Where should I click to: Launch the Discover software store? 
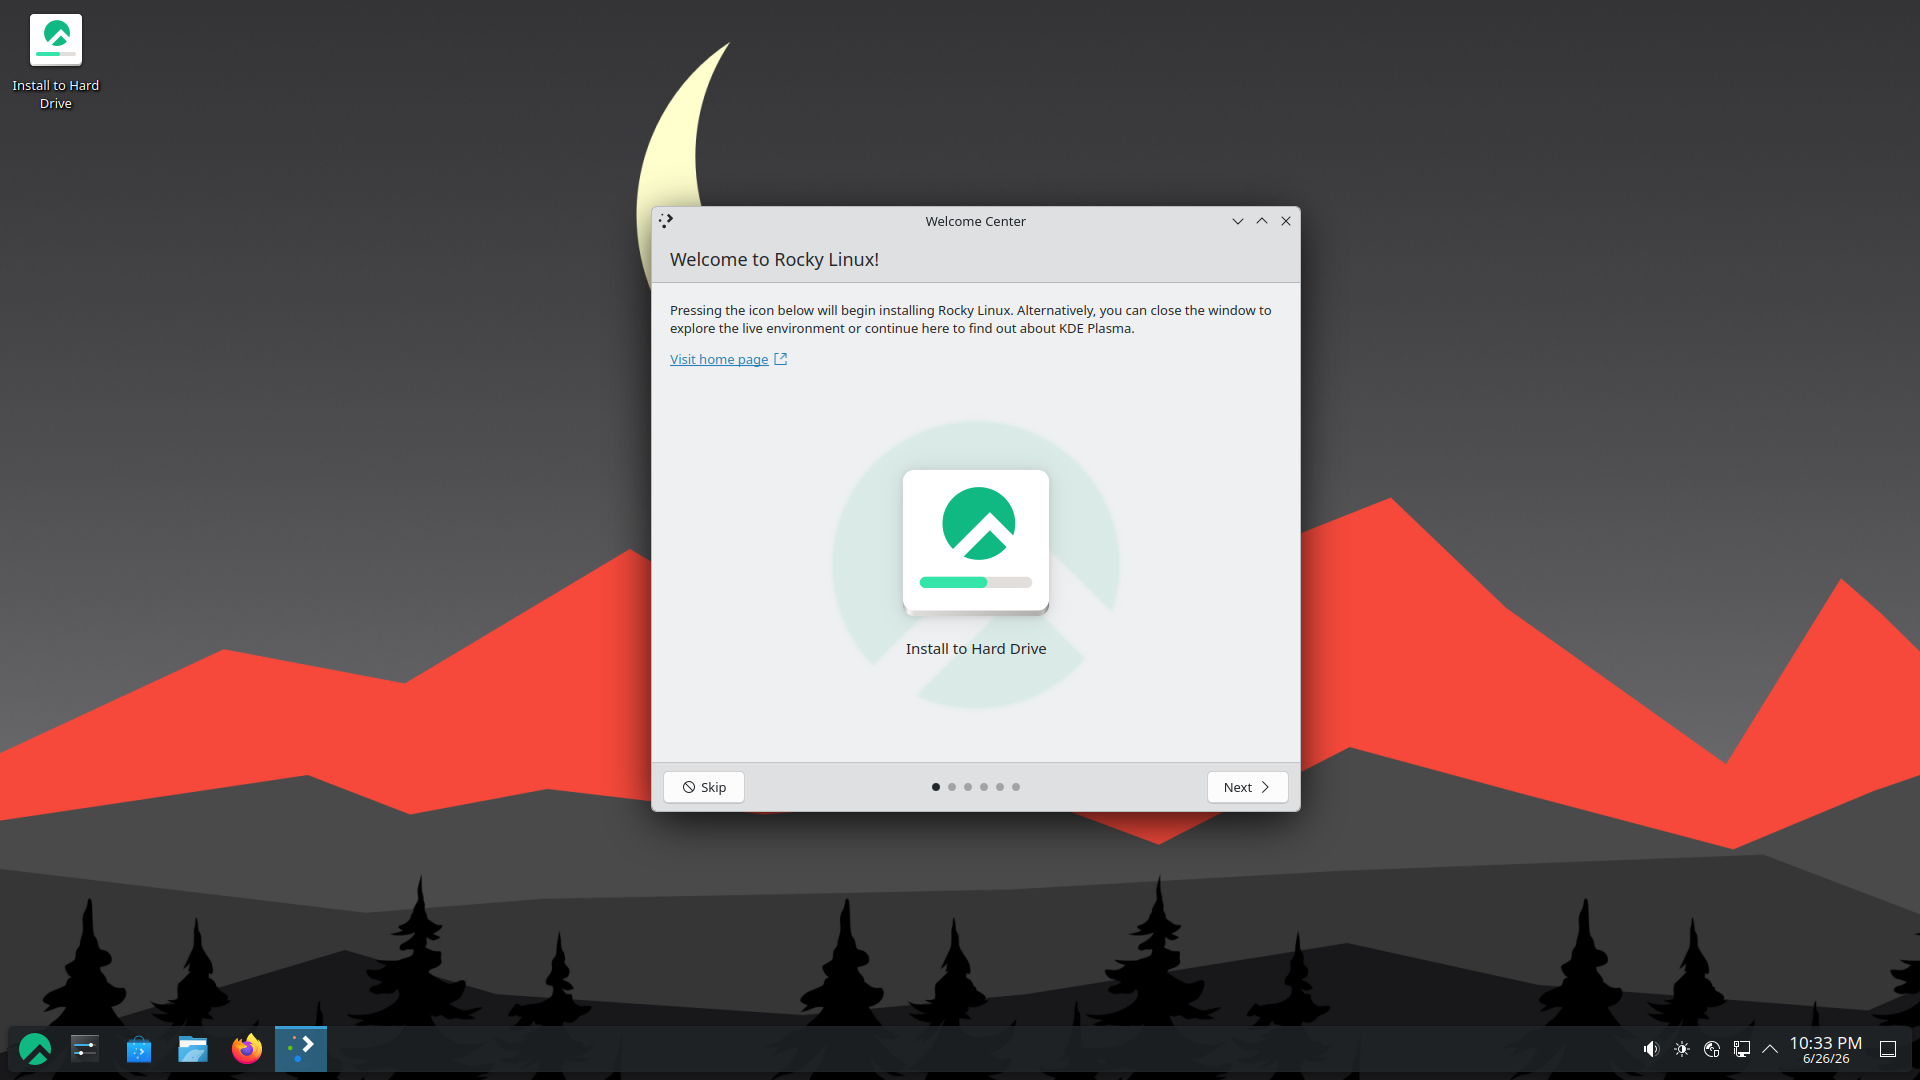pyautogui.click(x=139, y=1049)
